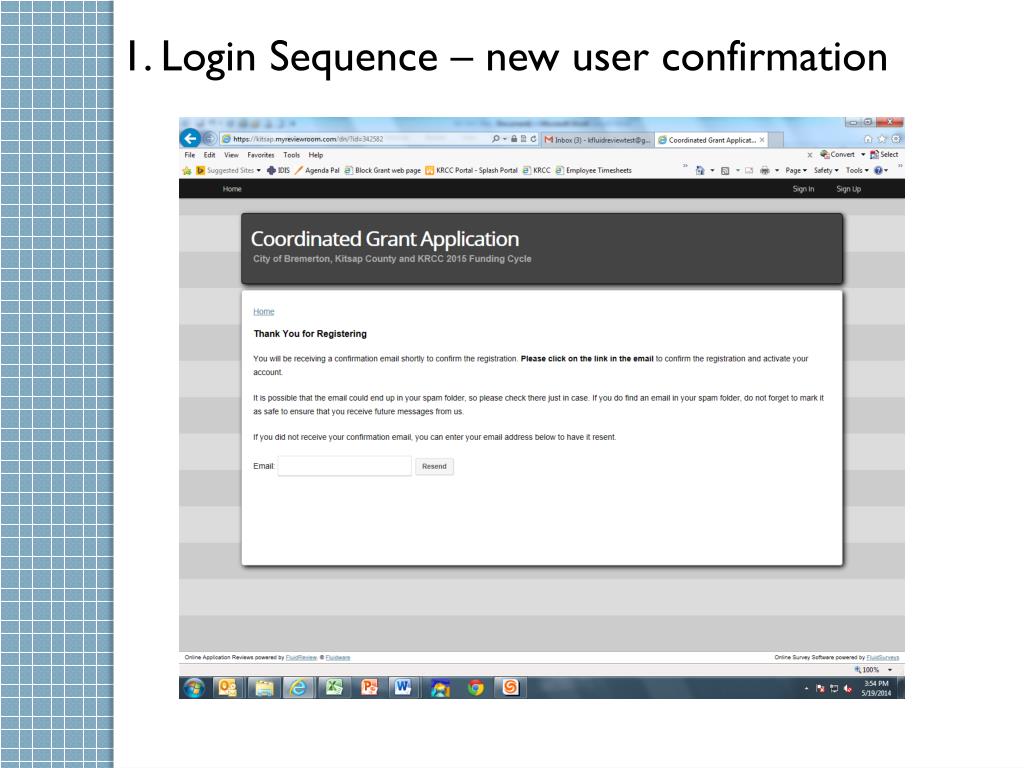Click the Email input field
This screenshot has width=1024, height=768.
click(x=344, y=466)
